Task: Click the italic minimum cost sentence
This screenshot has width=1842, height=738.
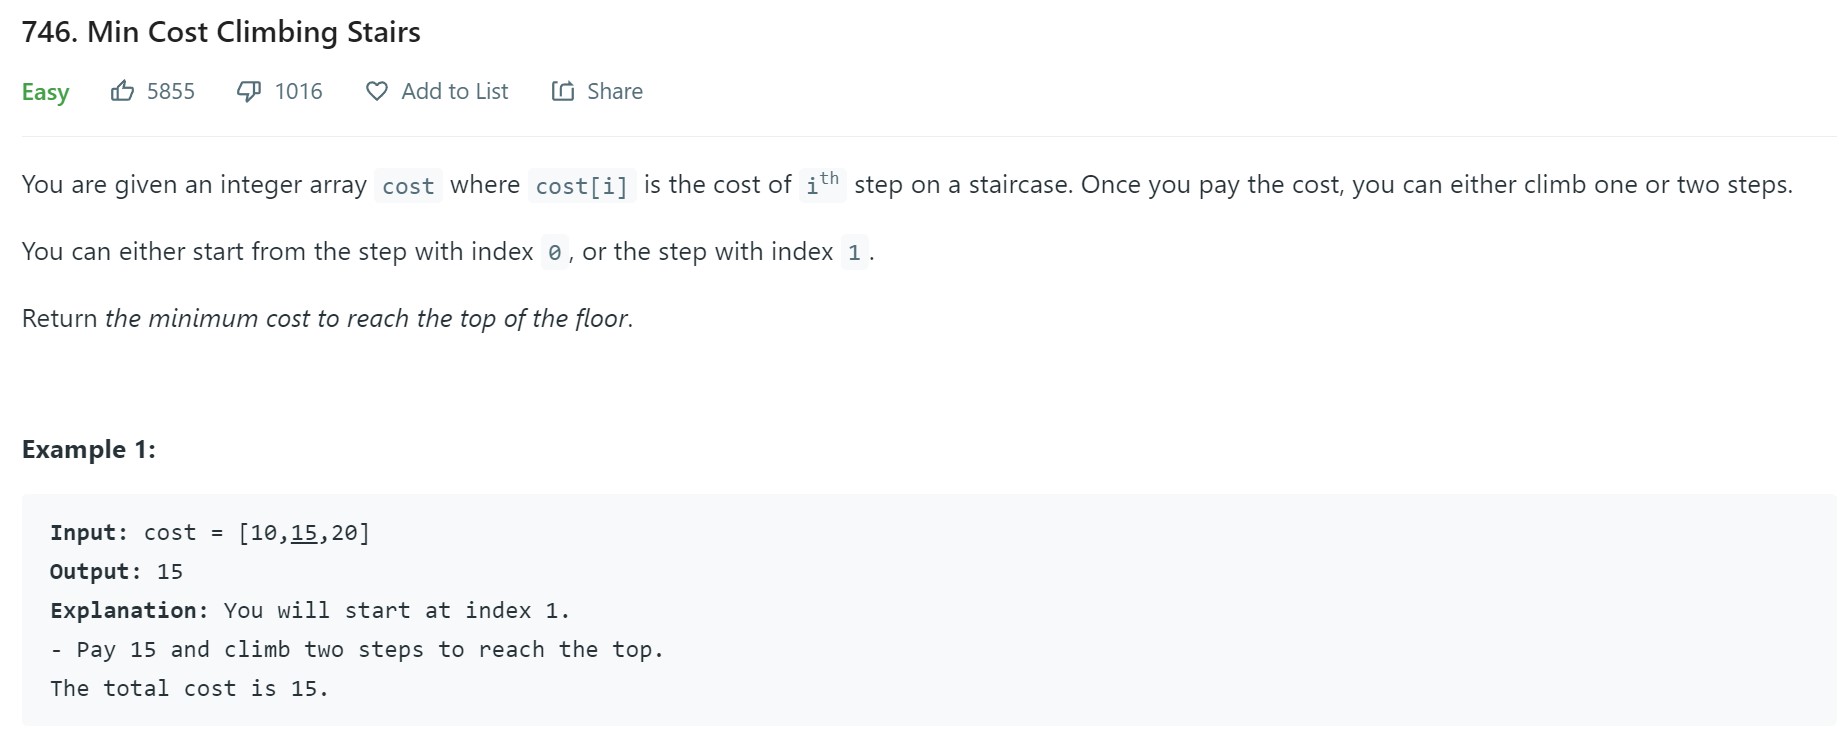Action: pyautogui.click(x=368, y=318)
